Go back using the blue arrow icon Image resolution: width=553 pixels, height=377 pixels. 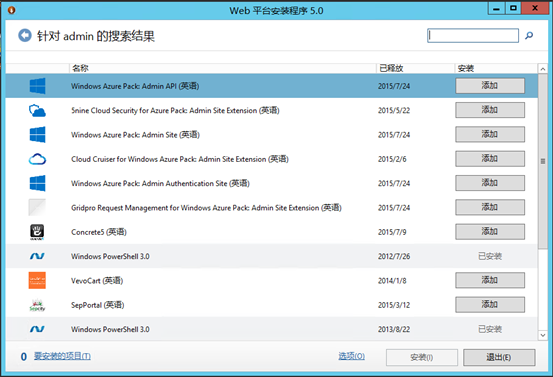[x=25, y=35]
